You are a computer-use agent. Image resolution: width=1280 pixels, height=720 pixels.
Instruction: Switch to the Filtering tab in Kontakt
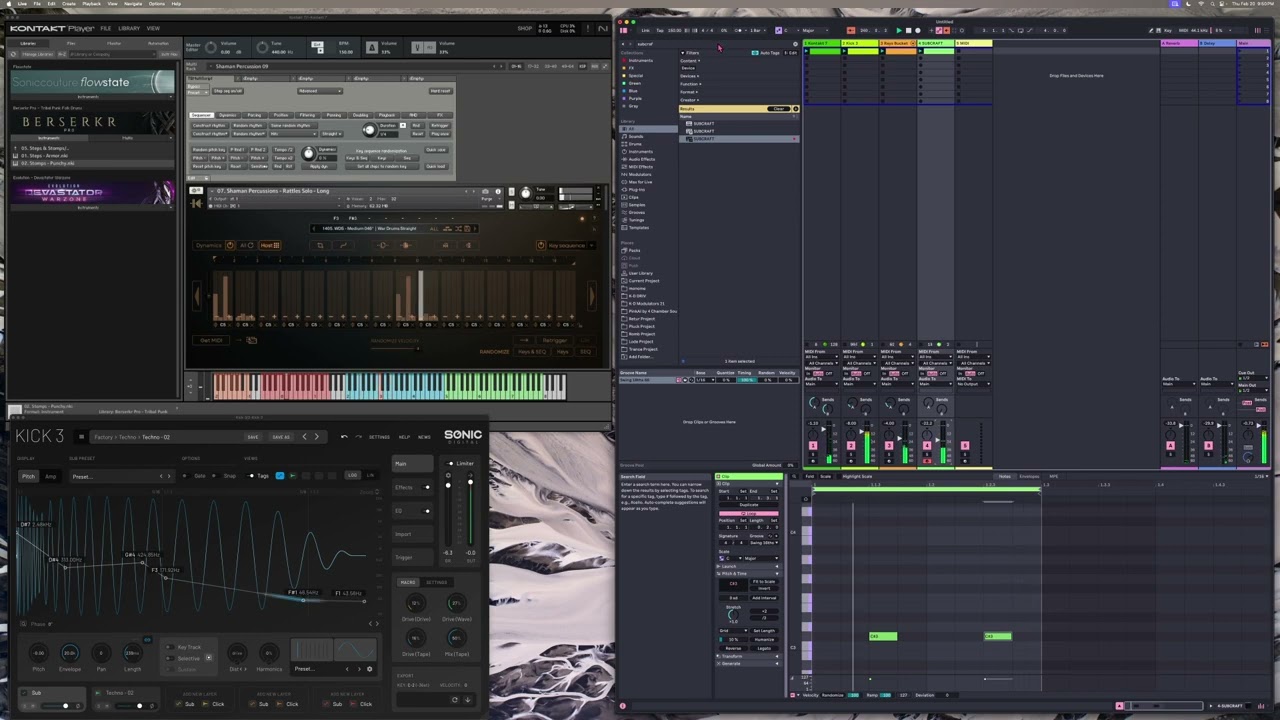[x=307, y=115]
